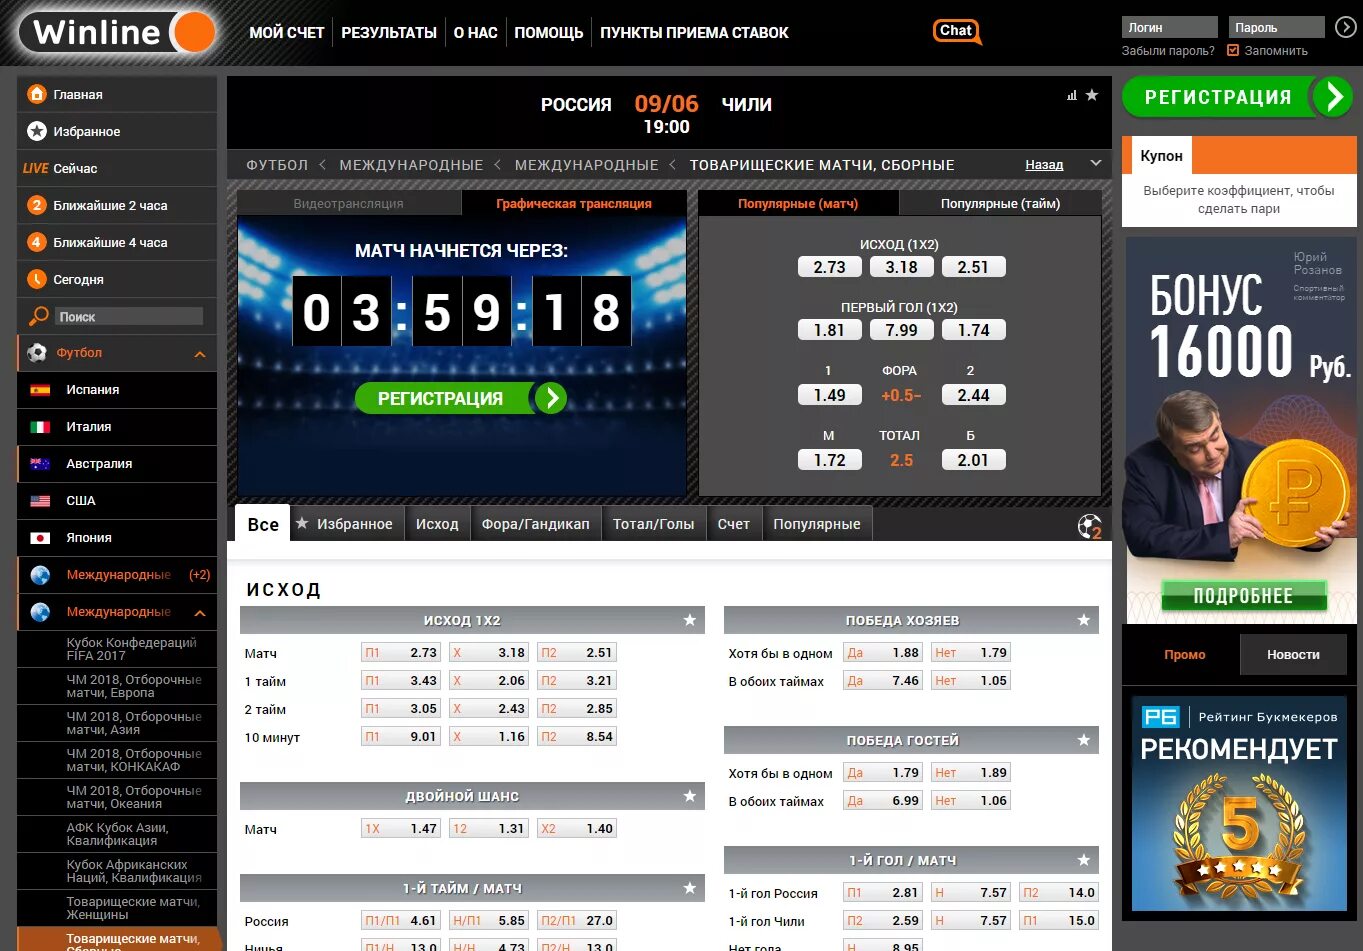Click the Италия flag icon

[40, 427]
